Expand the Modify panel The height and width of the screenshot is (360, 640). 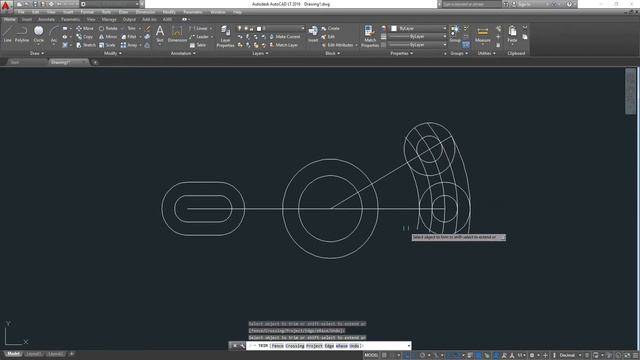coord(113,53)
